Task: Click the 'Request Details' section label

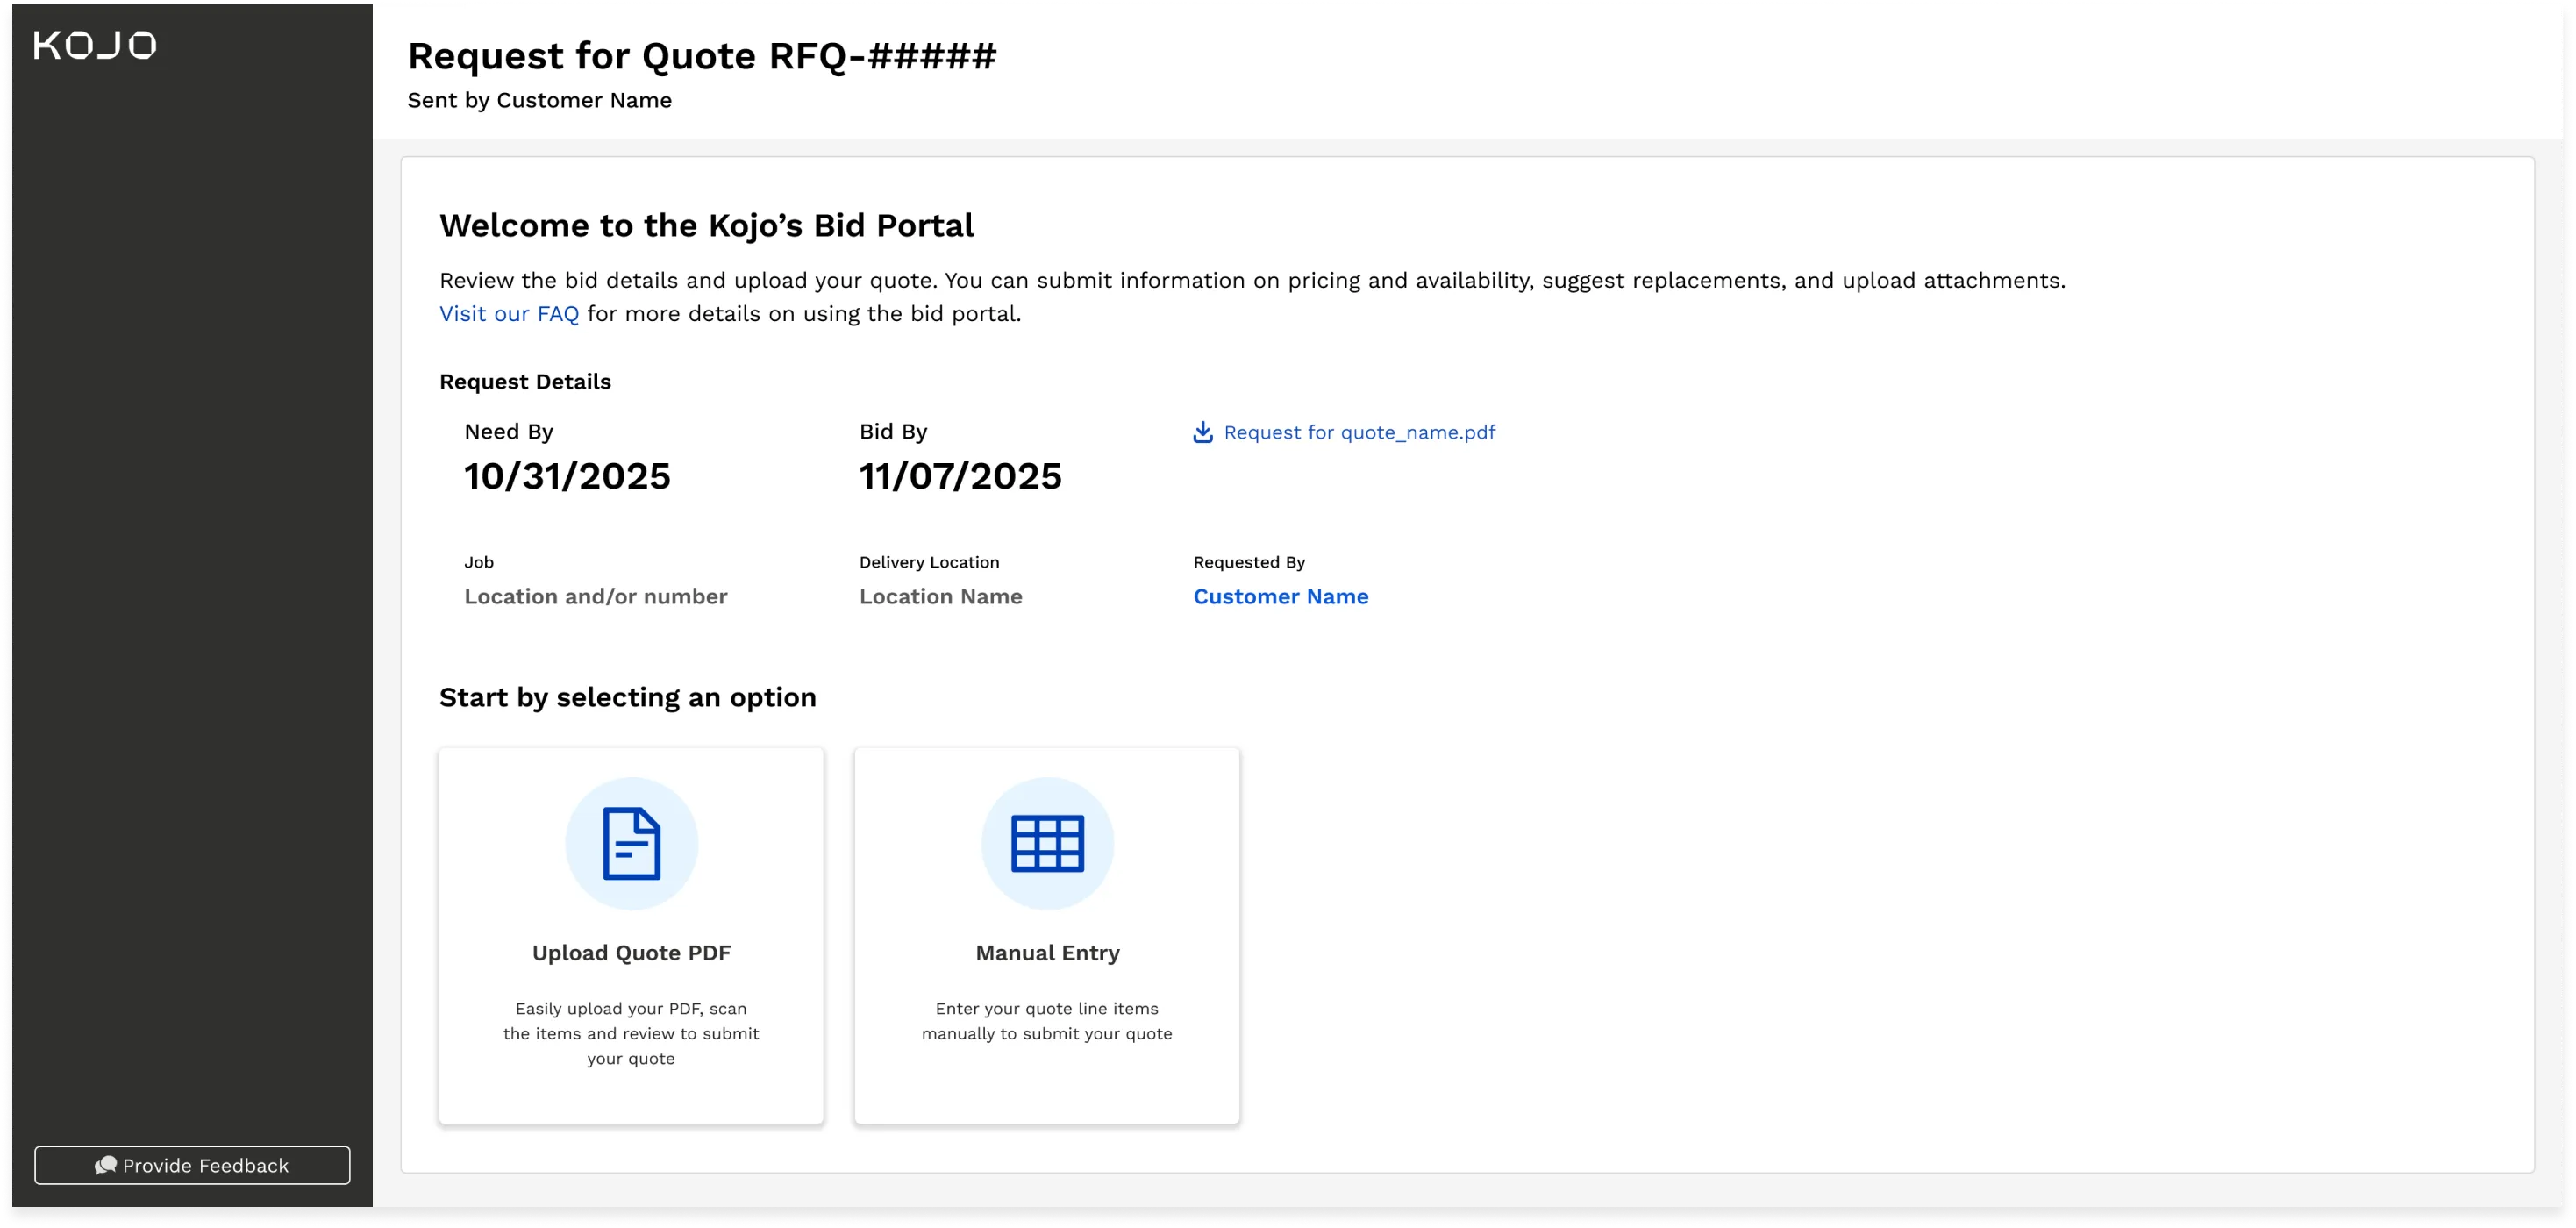Action: 525,382
